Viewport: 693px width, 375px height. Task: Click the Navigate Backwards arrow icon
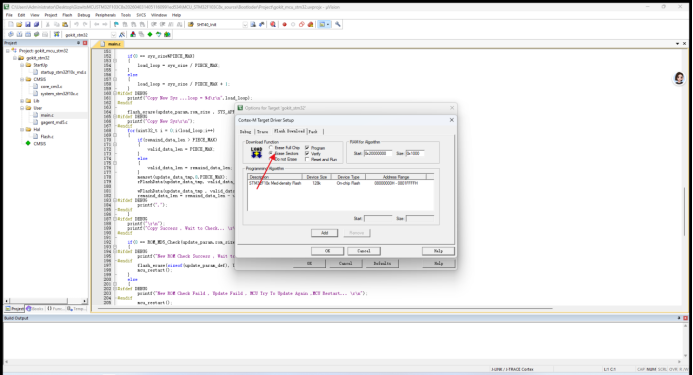click(x=96, y=24)
